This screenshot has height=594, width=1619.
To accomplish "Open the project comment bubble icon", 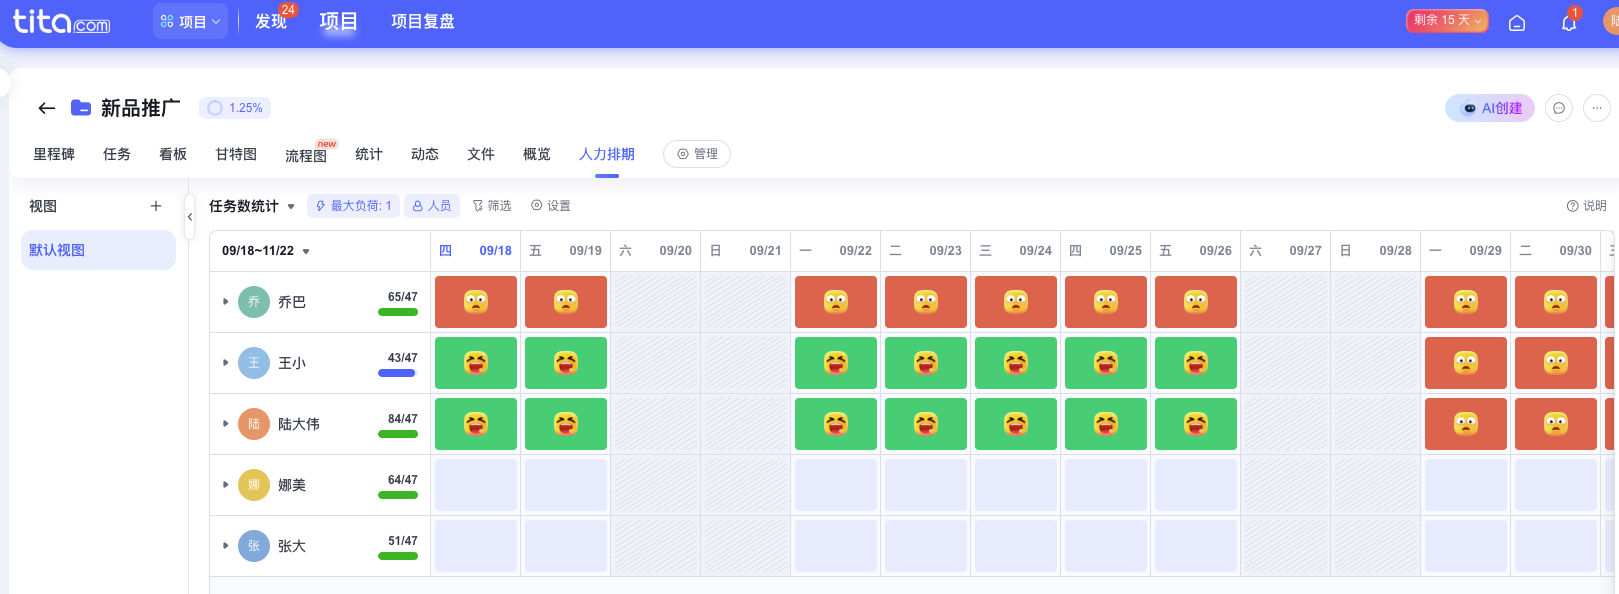I will [1559, 108].
